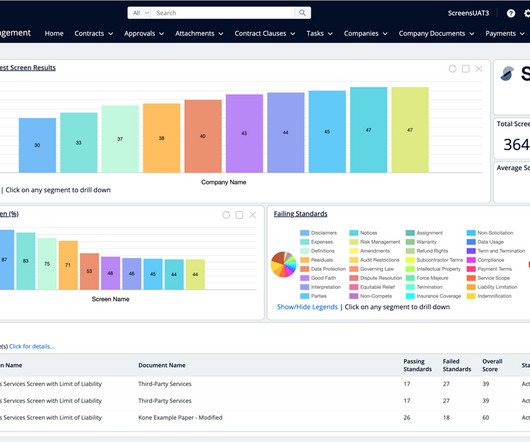Refresh the Screen Name percentage chart
Viewport: 530px width, 442px height.
click(226, 215)
